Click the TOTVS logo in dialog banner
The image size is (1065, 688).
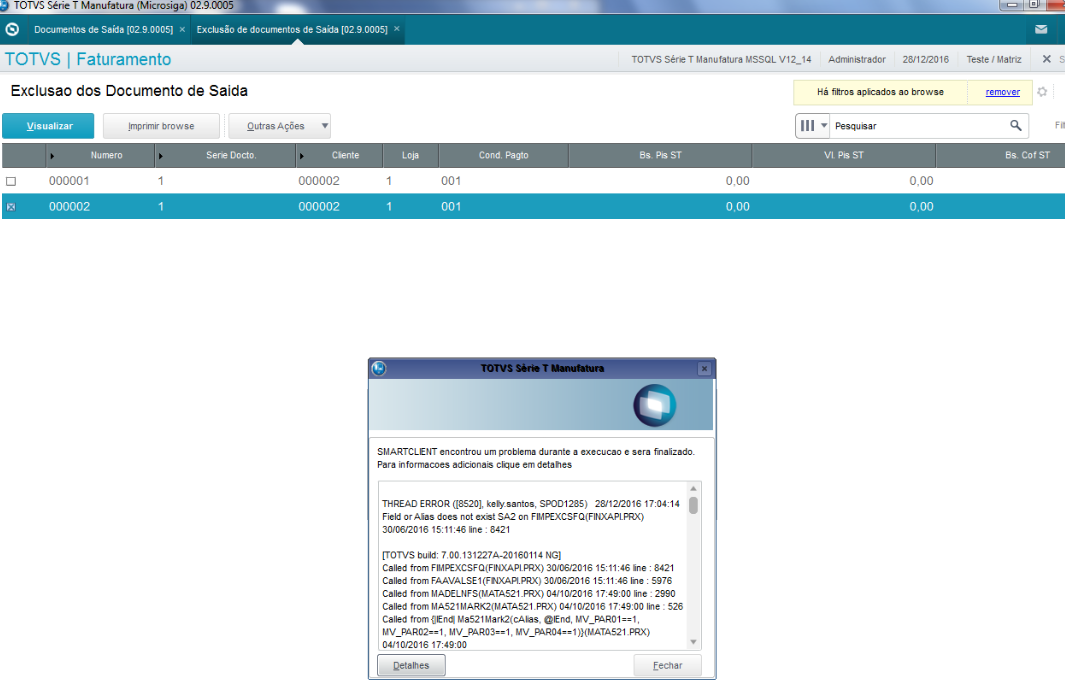pos(655,405)
